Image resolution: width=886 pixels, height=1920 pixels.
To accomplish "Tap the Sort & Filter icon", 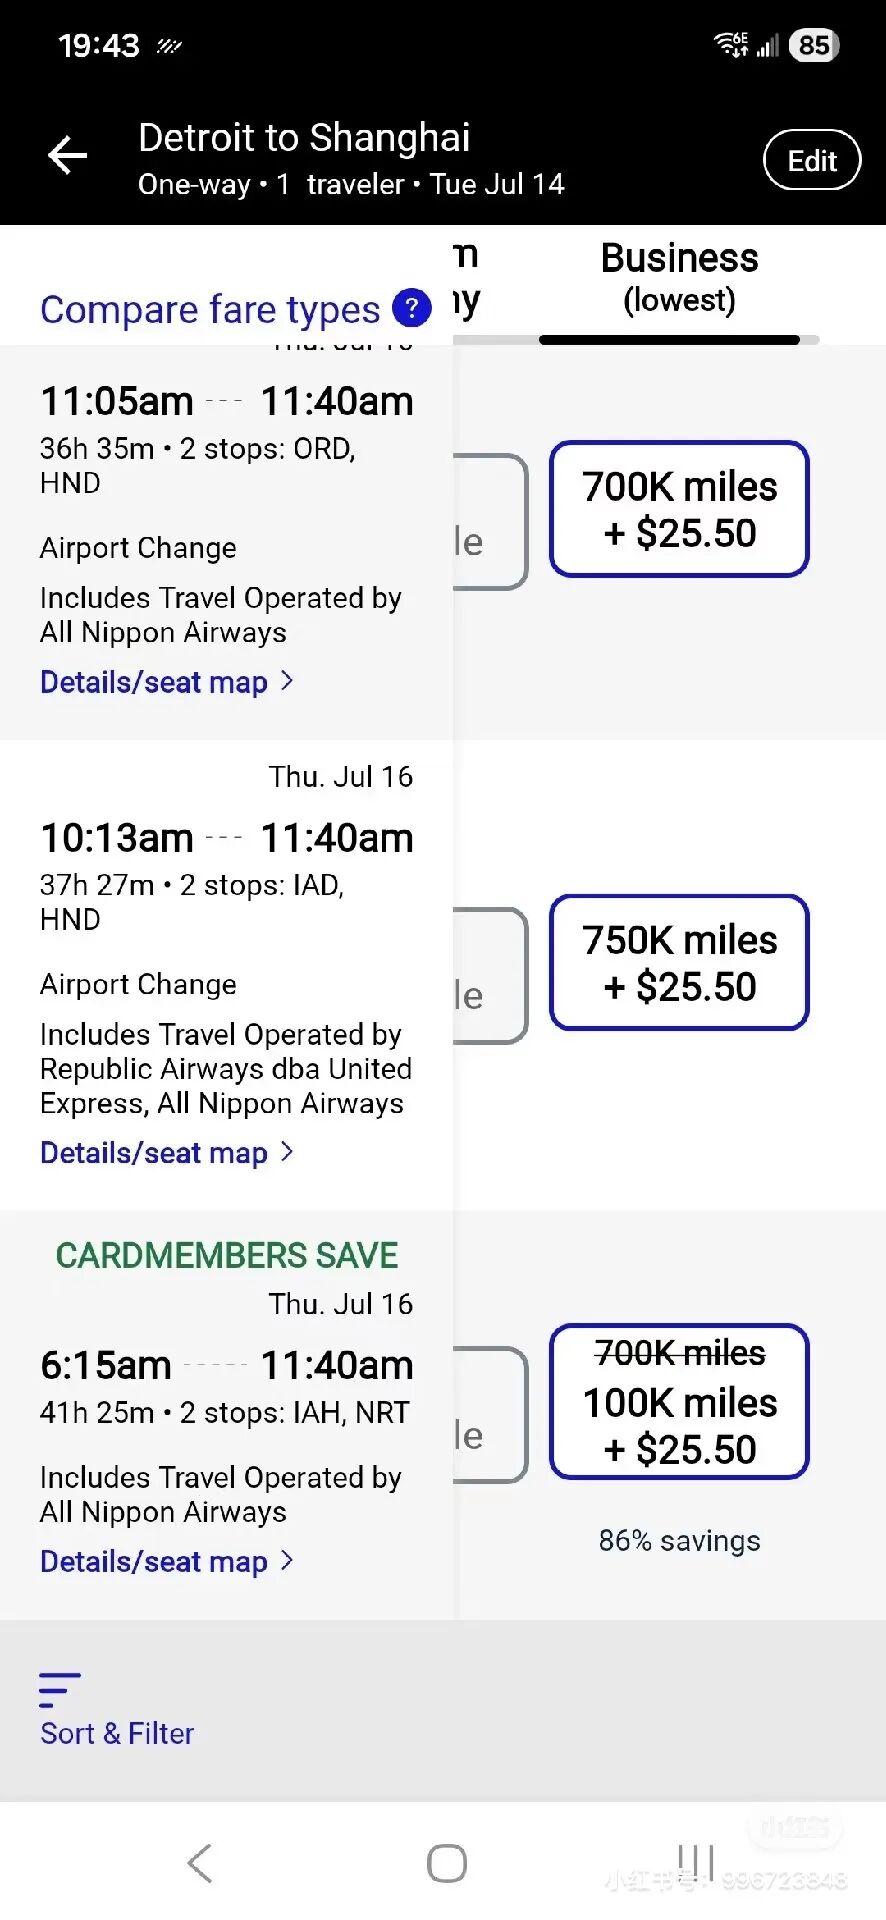I will tap(59, 1689).
